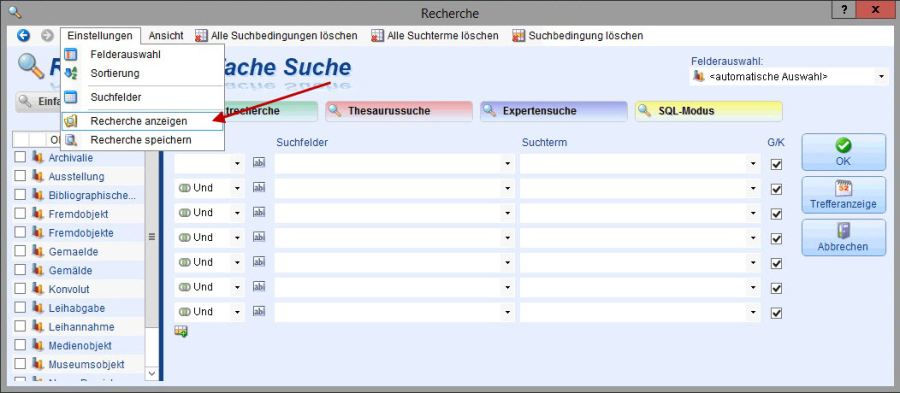
Task: Open the Einstellungen menu
Action: (100, 36)
